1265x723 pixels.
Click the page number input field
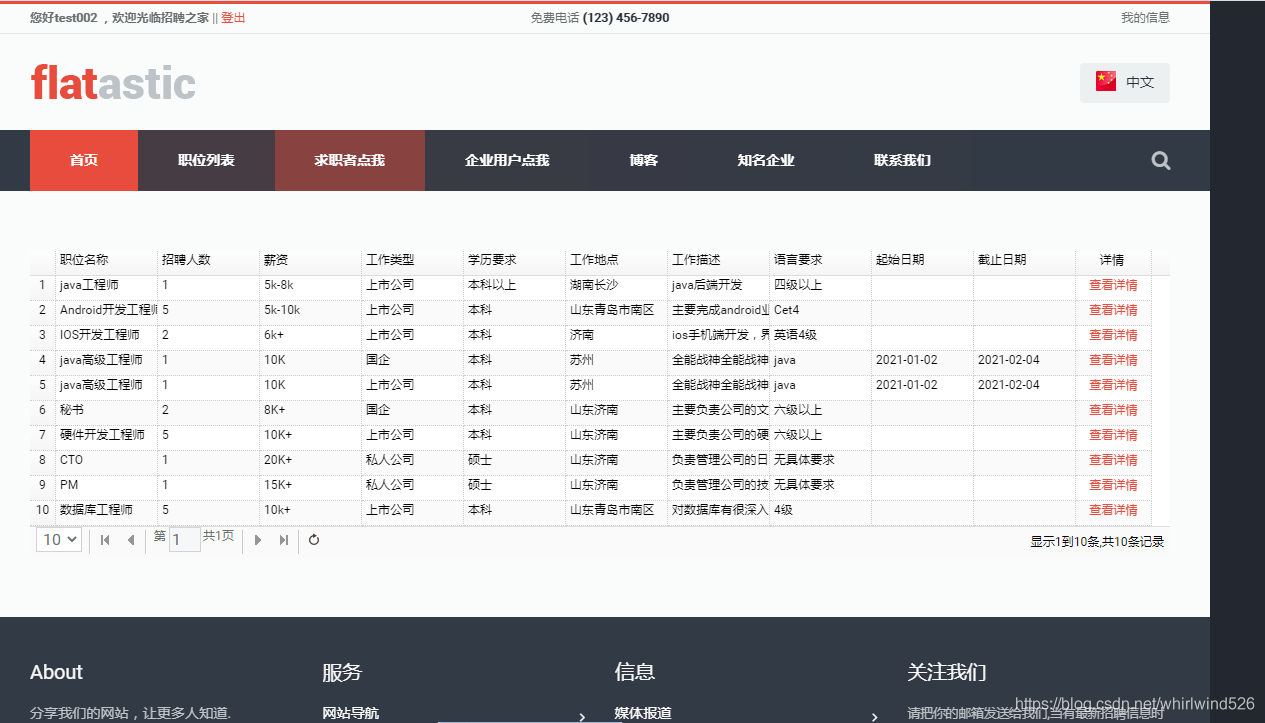[x=184, y=540]
